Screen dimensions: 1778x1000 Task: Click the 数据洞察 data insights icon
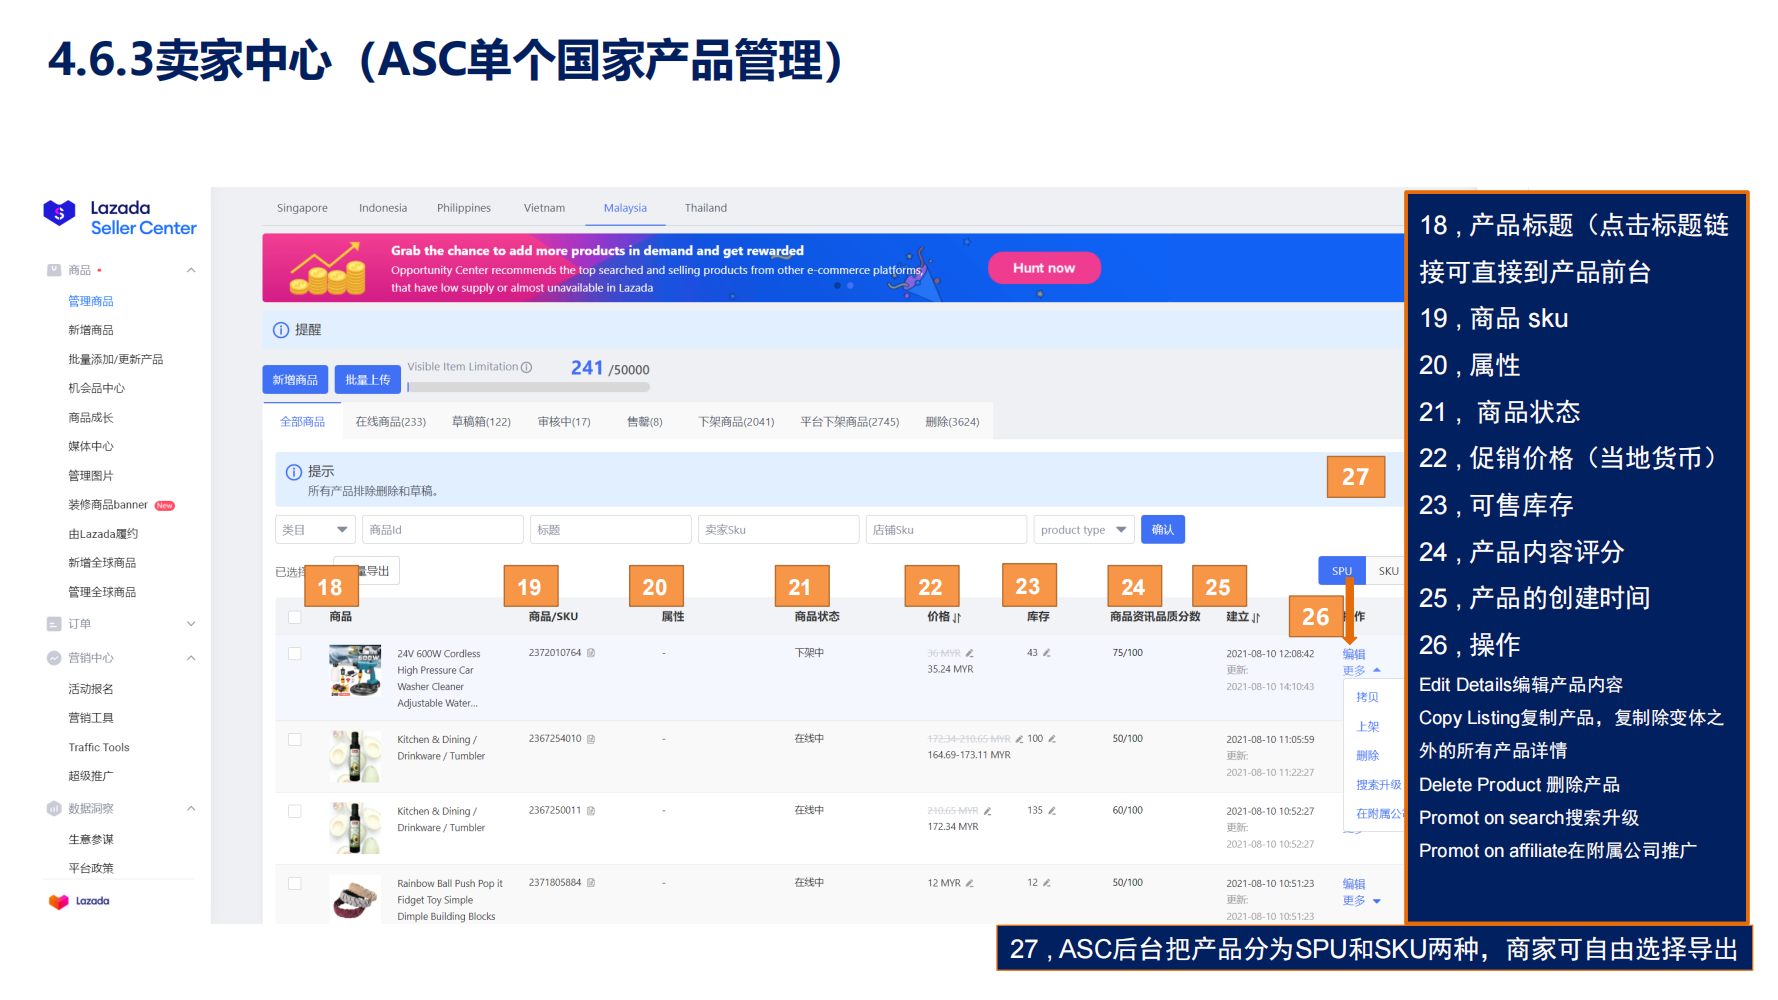54,808
